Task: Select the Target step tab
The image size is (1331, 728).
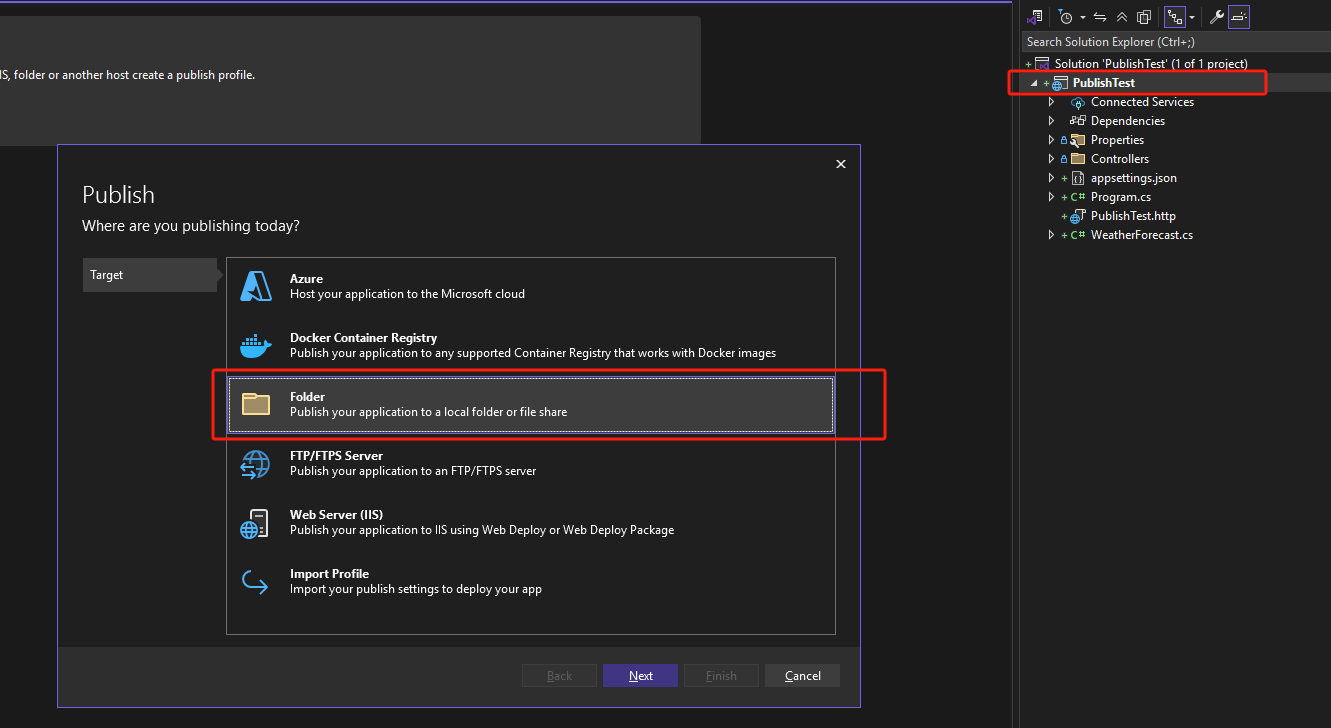Action: point(150,275)
